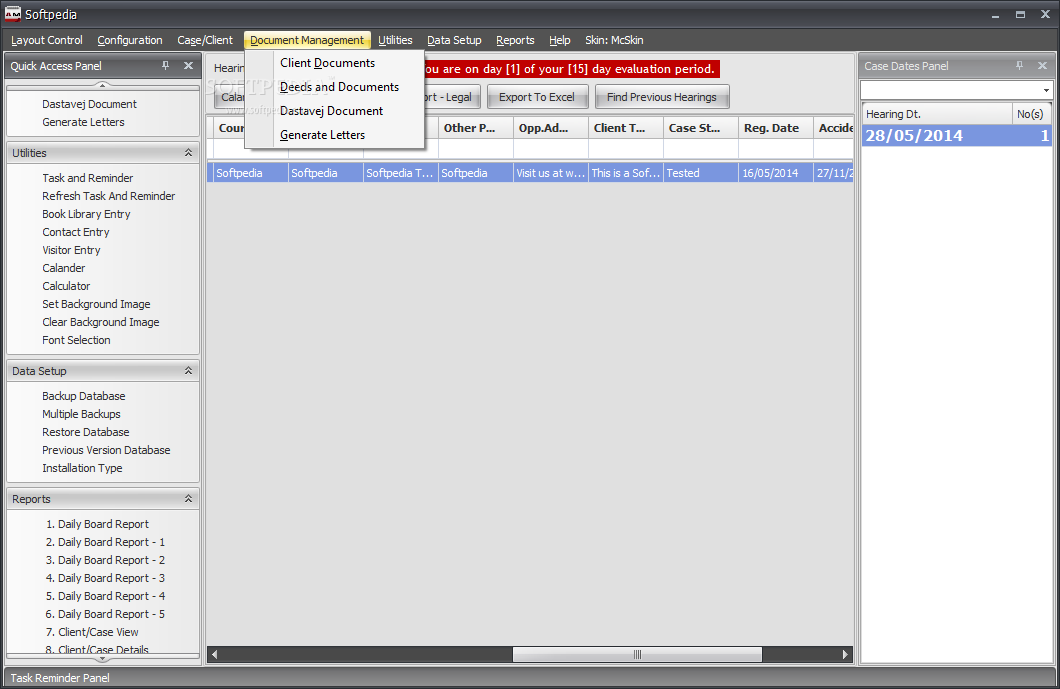This screenshot has width=1060, height=689.
Task: Open the Case/Client menu
Action: tap(205, 40)
